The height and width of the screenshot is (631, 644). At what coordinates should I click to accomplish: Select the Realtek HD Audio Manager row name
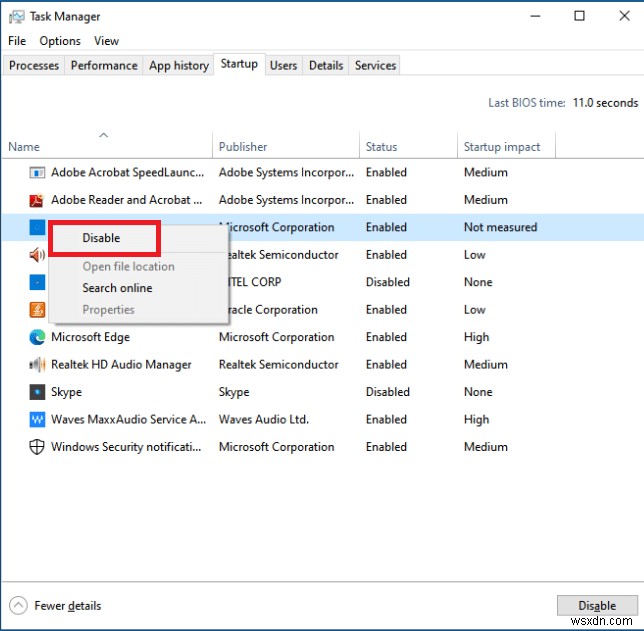point(121,365)
